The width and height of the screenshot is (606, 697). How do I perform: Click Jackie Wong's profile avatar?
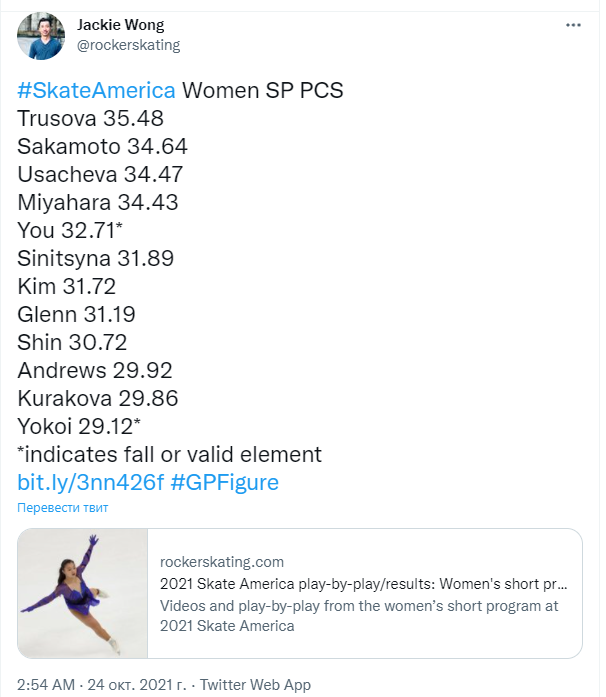(40, 36)
